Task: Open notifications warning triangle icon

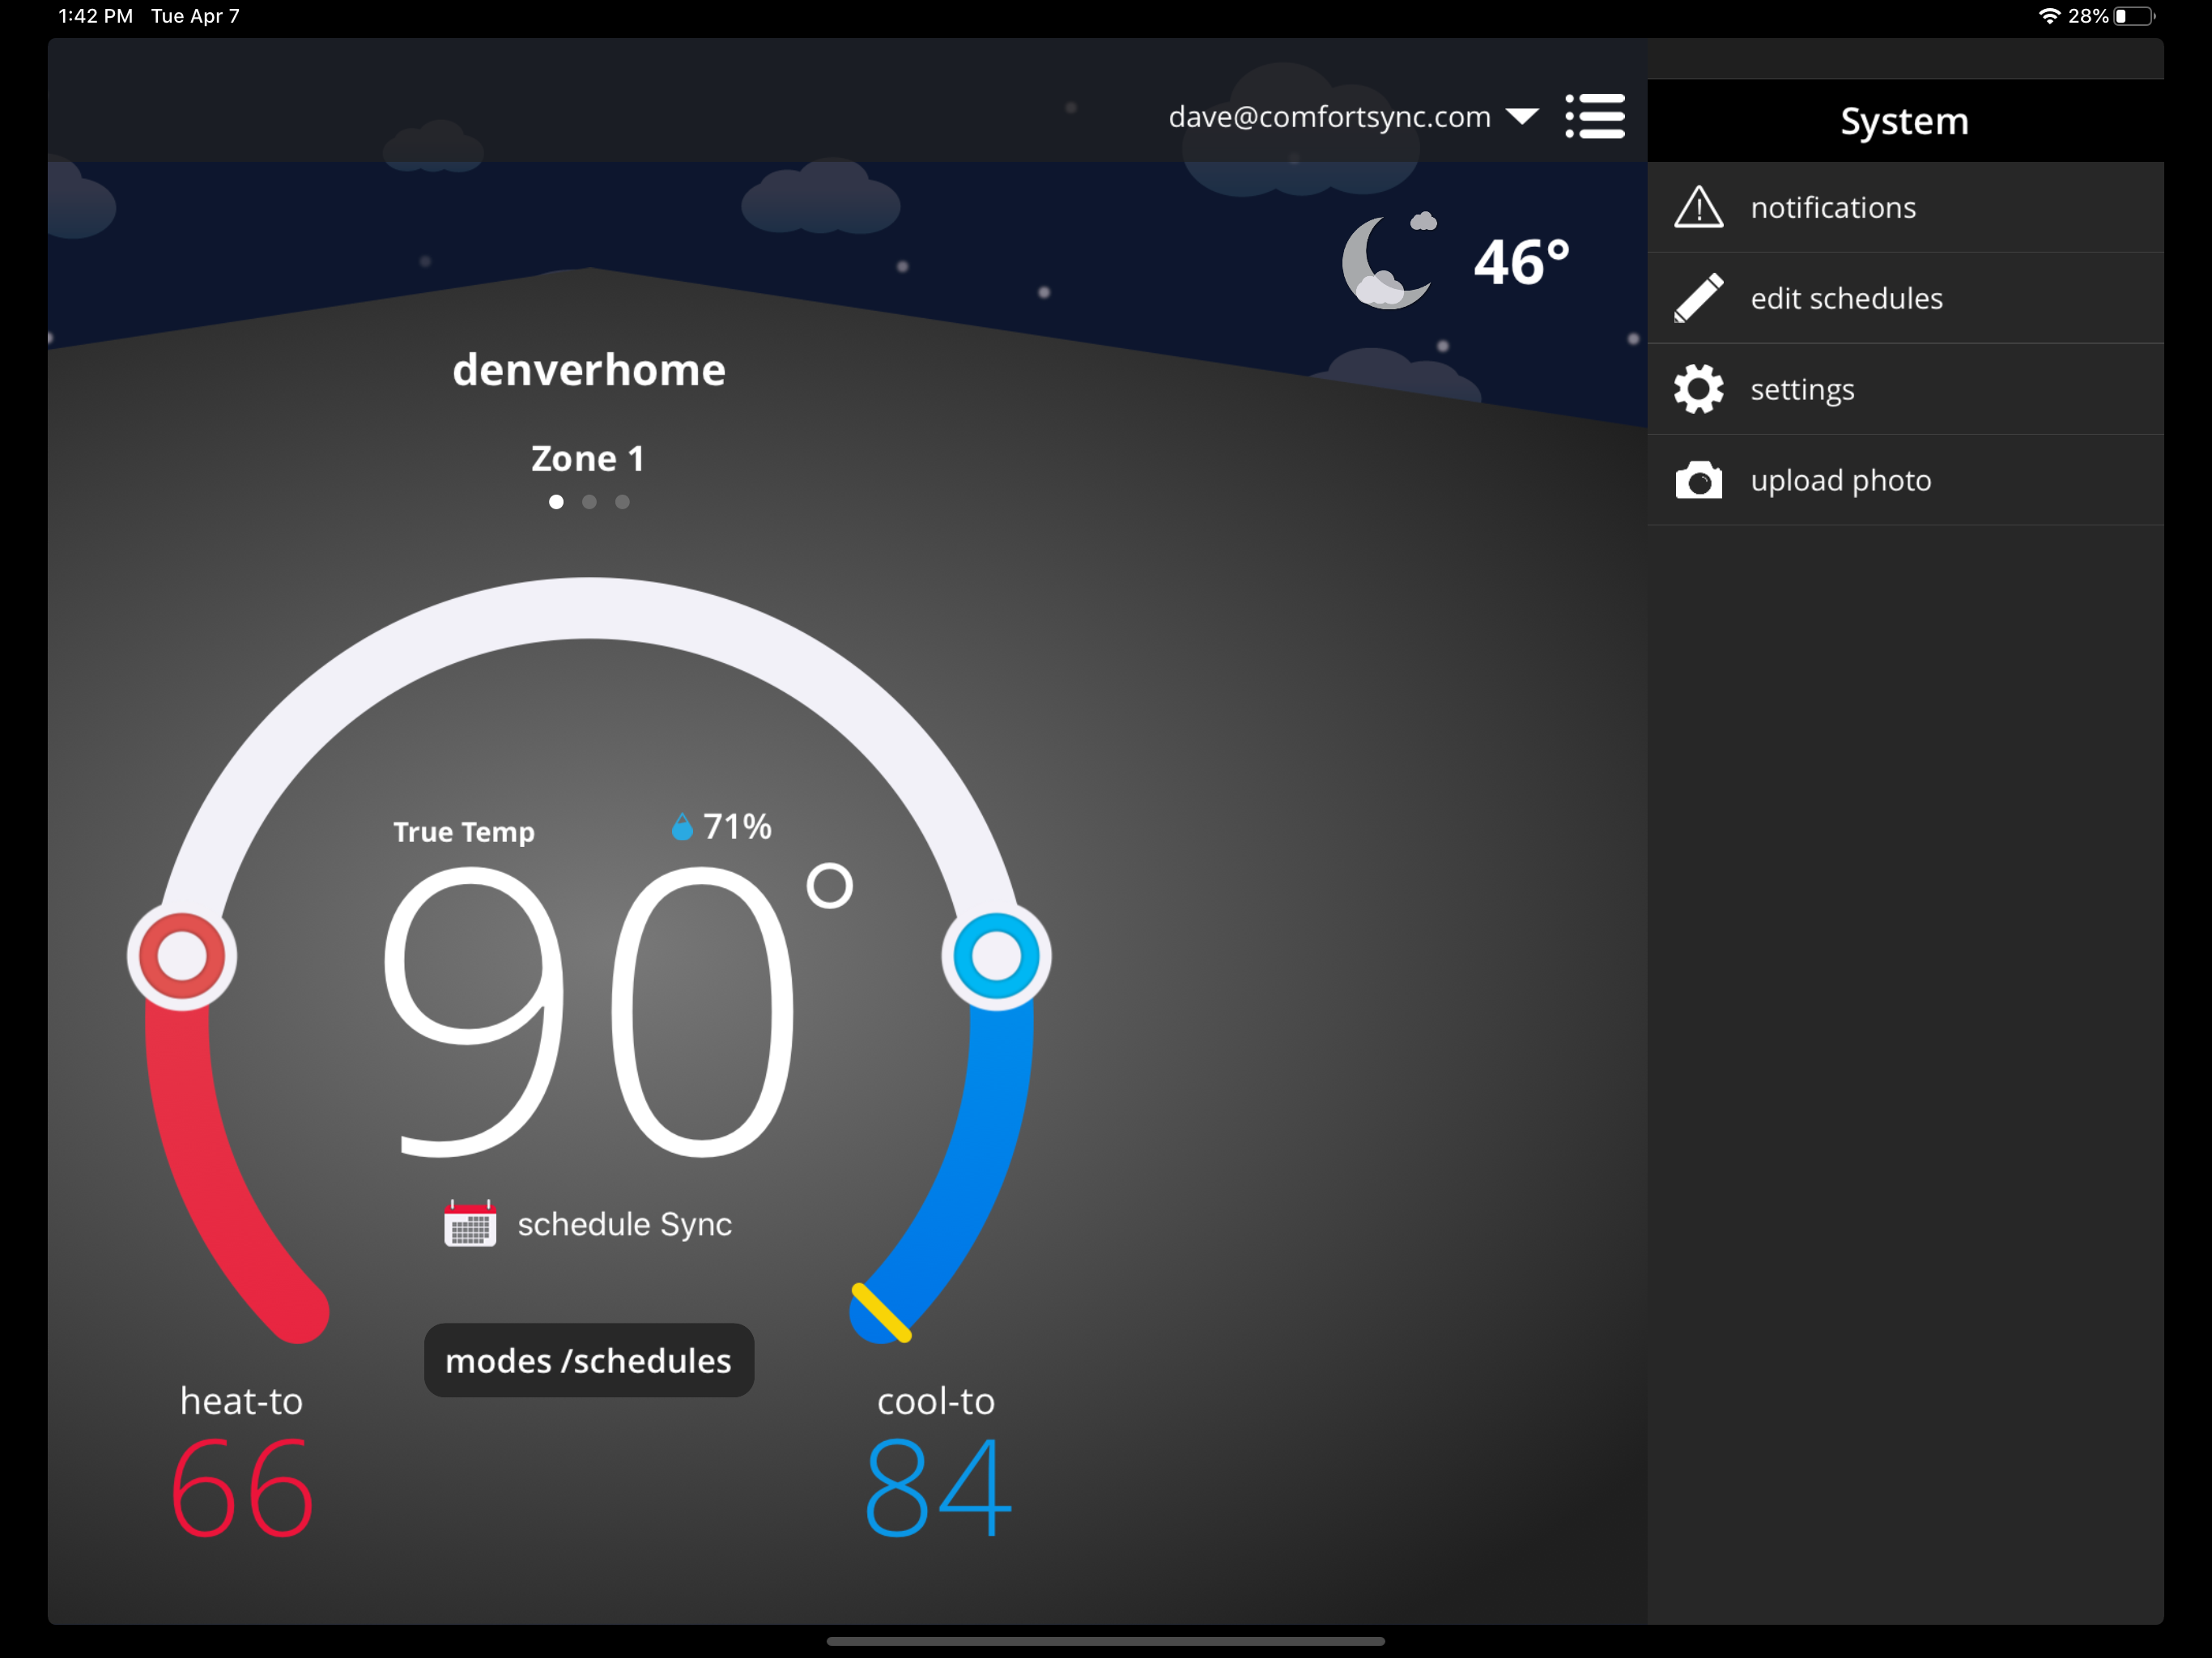Action: coord(1698,207)
